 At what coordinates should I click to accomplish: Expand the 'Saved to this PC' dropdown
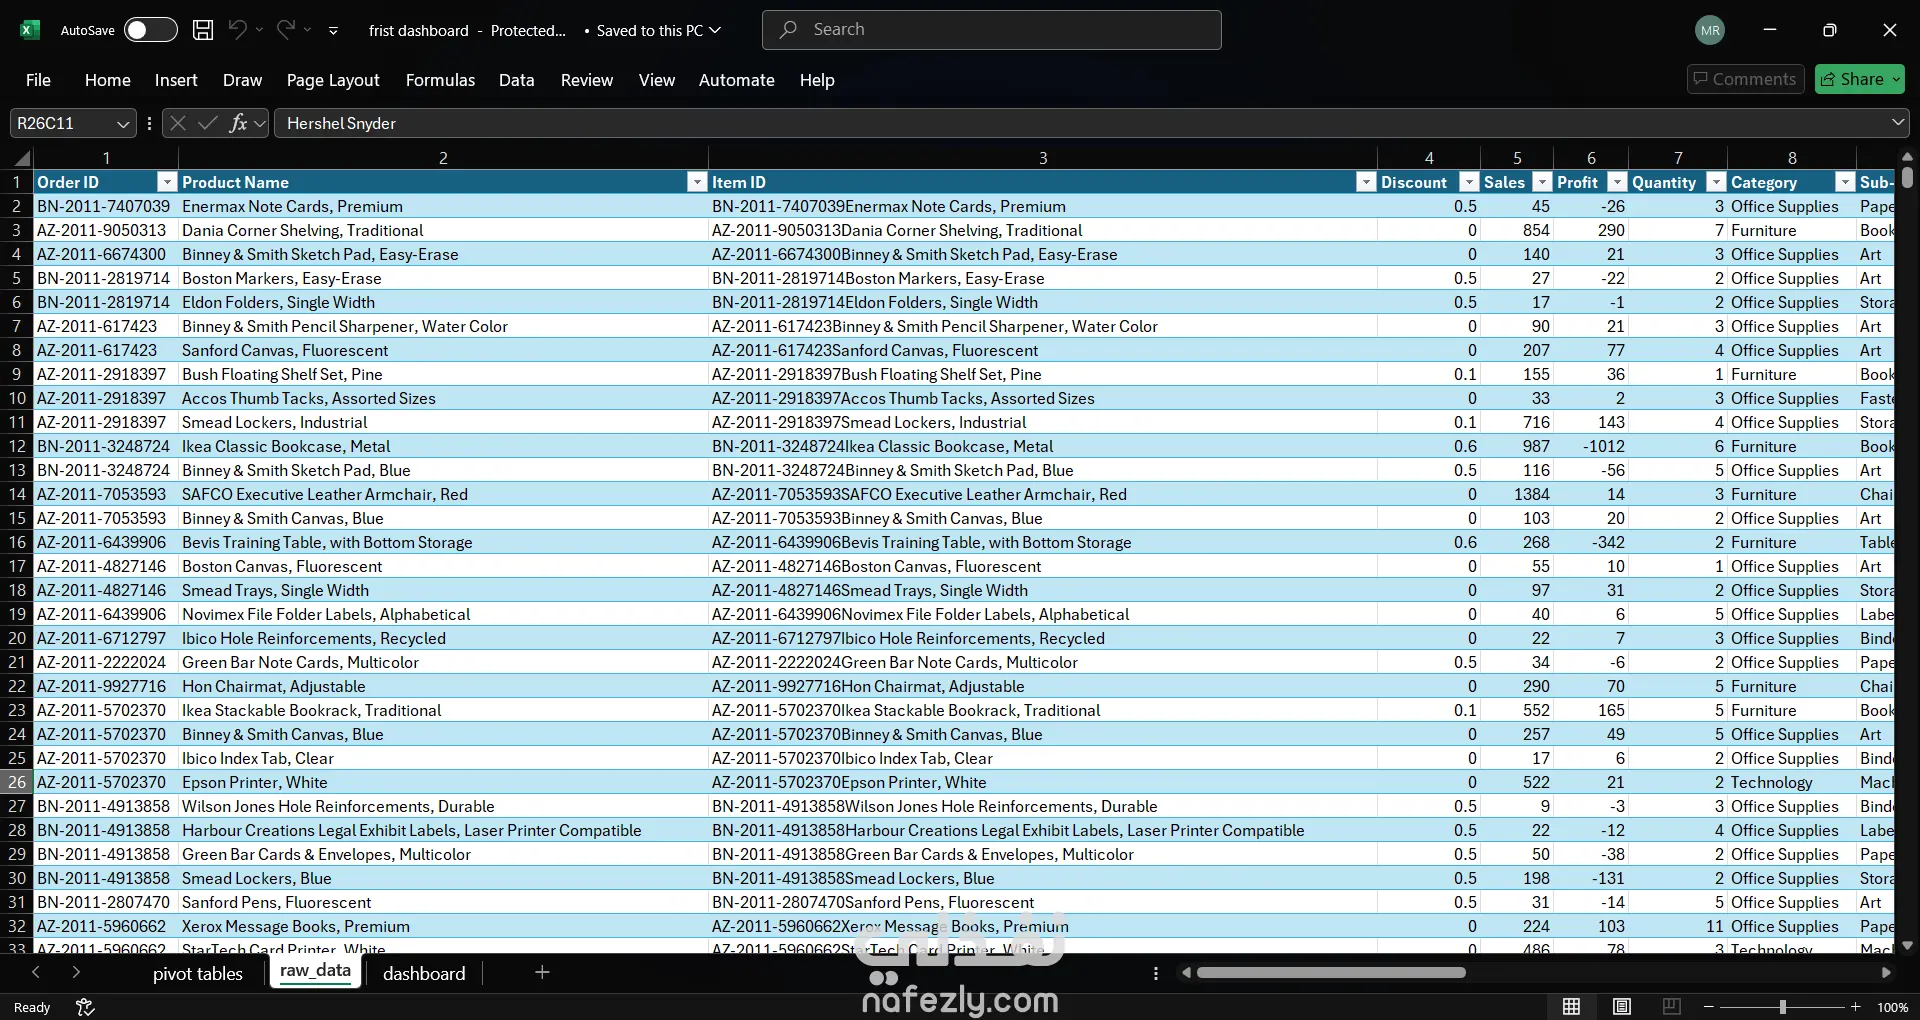(715, 30)
